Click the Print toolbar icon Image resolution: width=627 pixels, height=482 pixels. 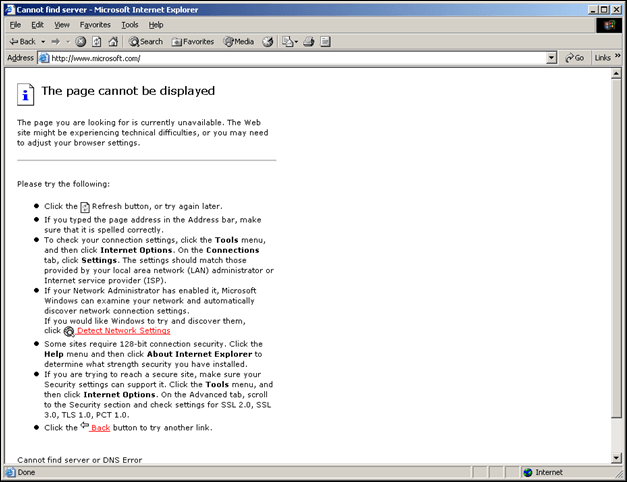pos(309,42)
